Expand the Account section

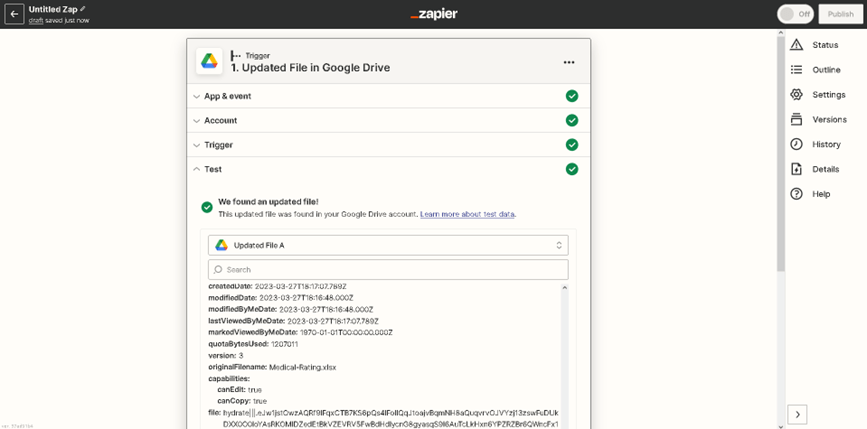pos(388,121)
